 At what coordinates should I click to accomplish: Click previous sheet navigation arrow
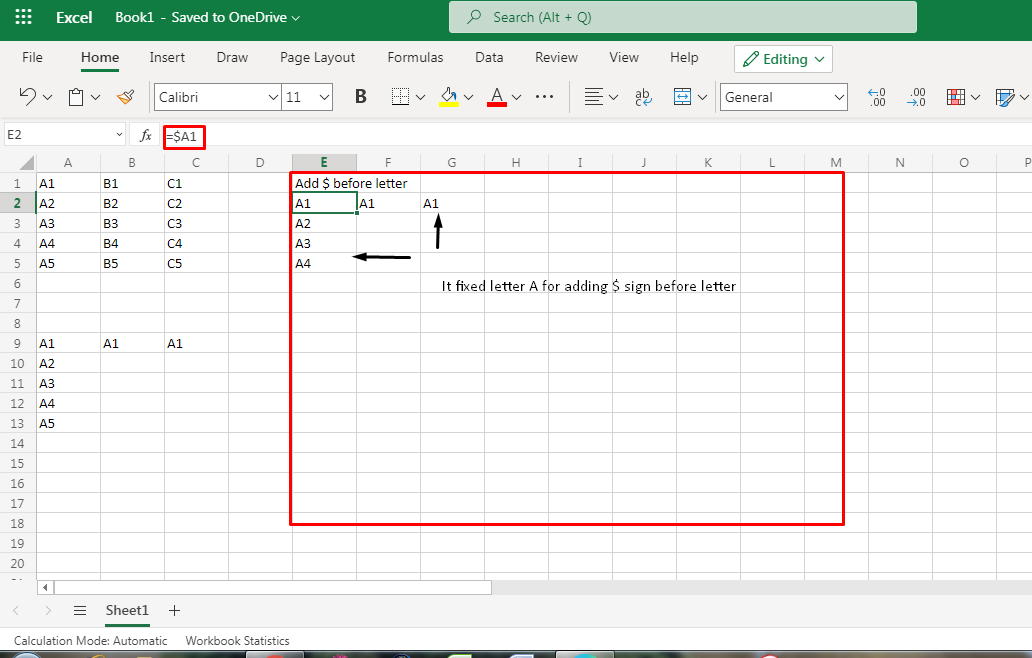point(16,611)
